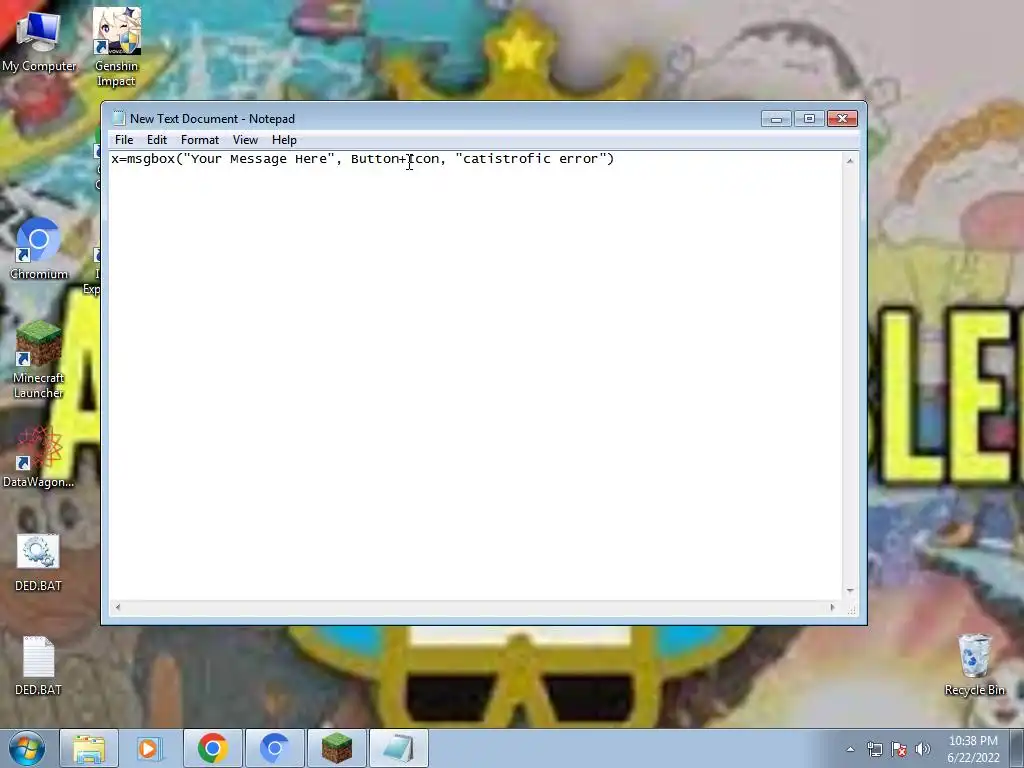Open Minecraft from the taskbar
The width and height of the screenshot is (1024, 768).
(337, 748)
